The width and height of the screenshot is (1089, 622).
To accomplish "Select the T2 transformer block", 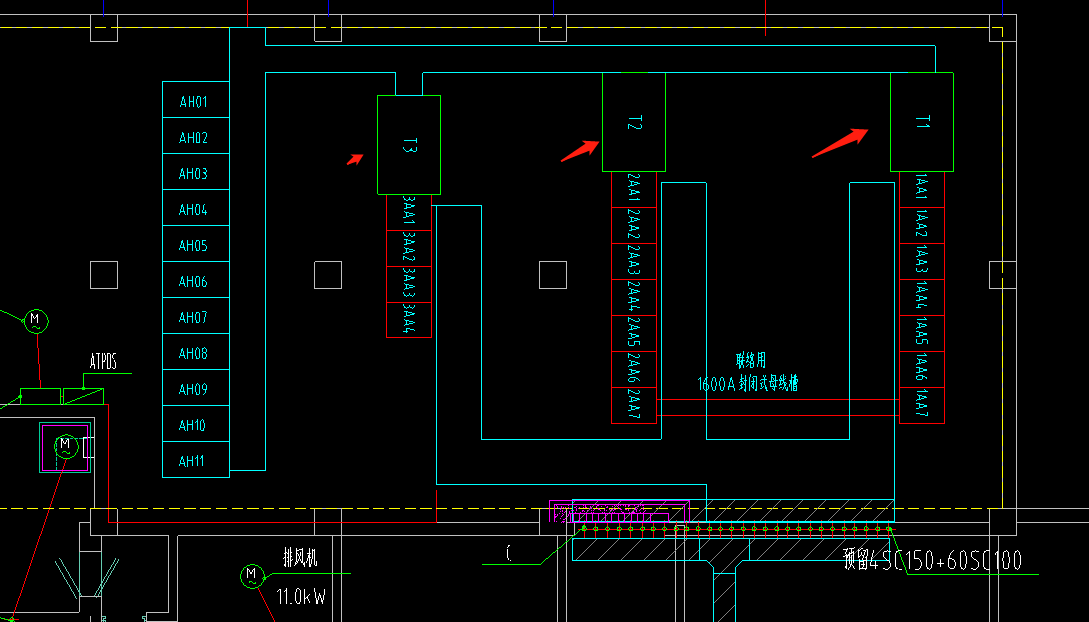I will pyautogui.click(x=634, y=122).
